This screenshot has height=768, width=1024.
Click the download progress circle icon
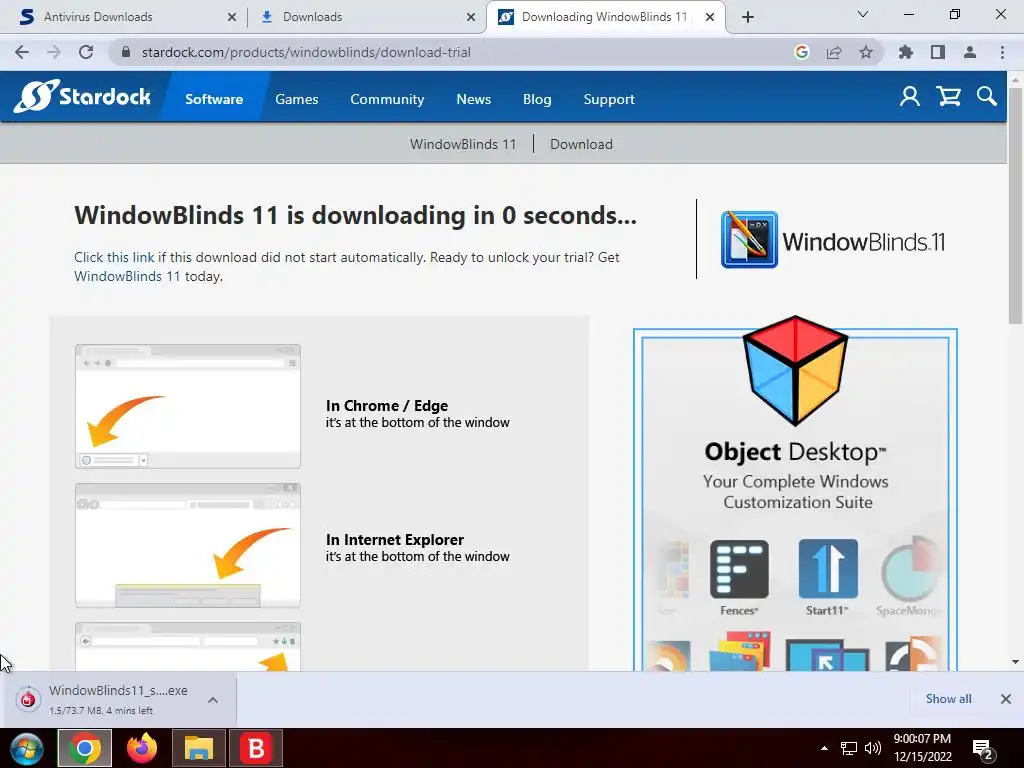click(28, 699)
